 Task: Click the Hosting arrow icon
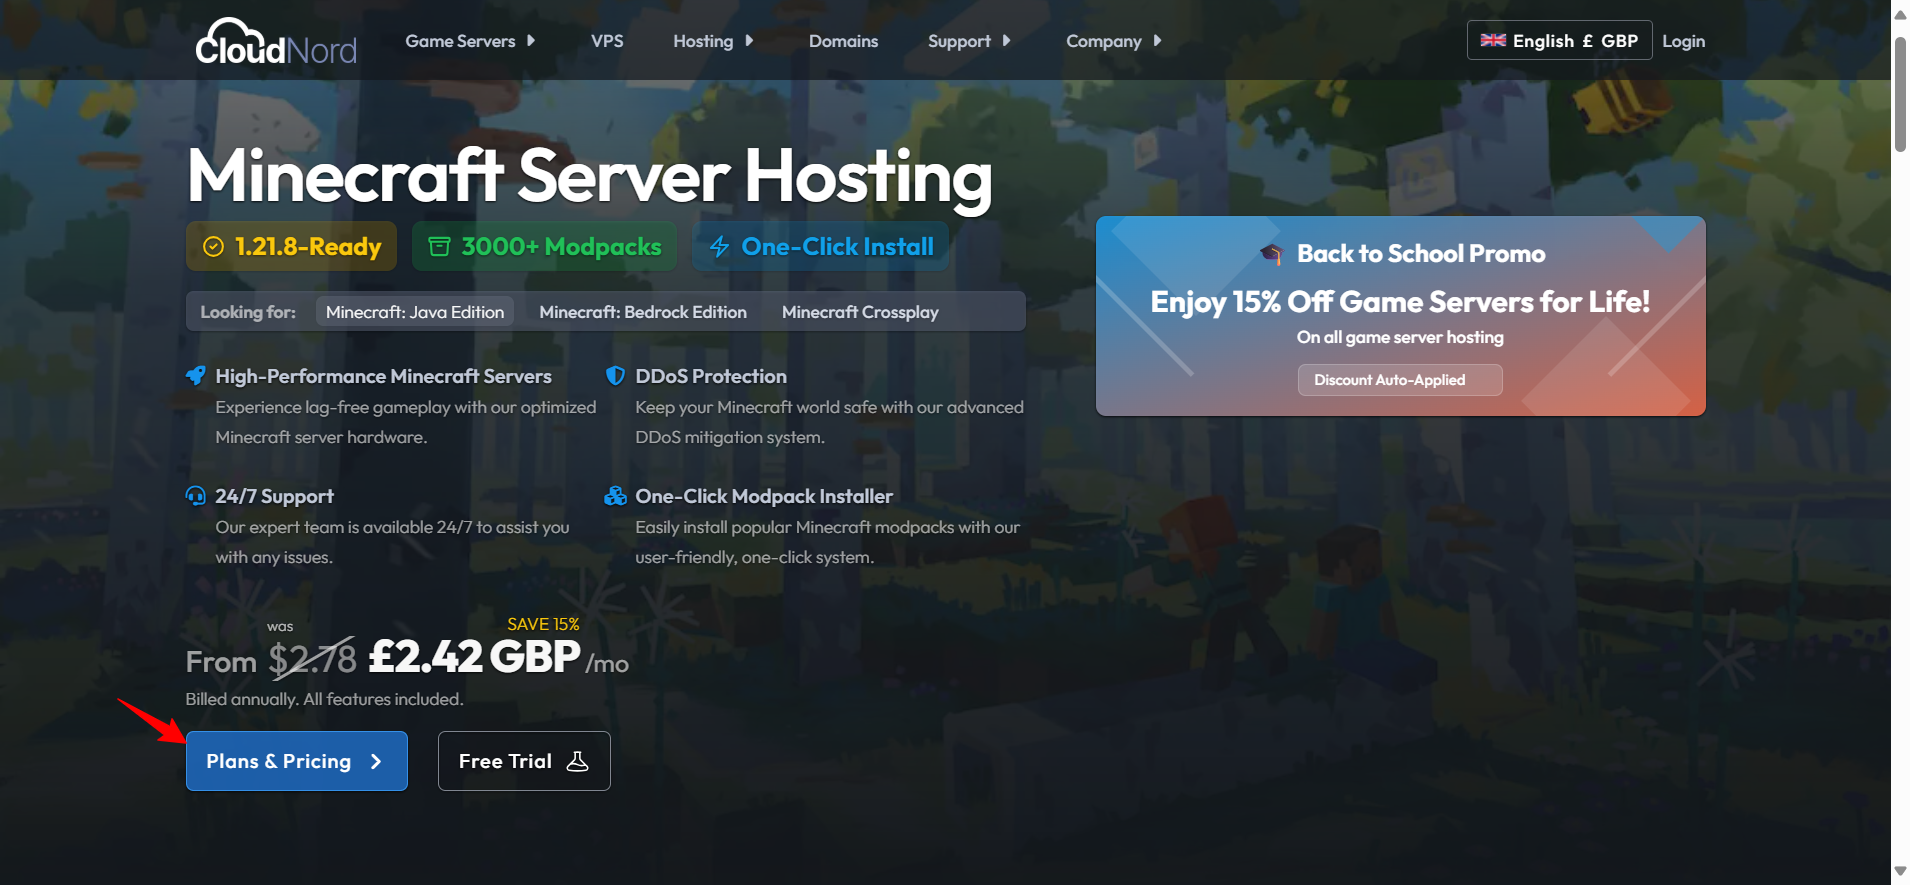(749, 41)
